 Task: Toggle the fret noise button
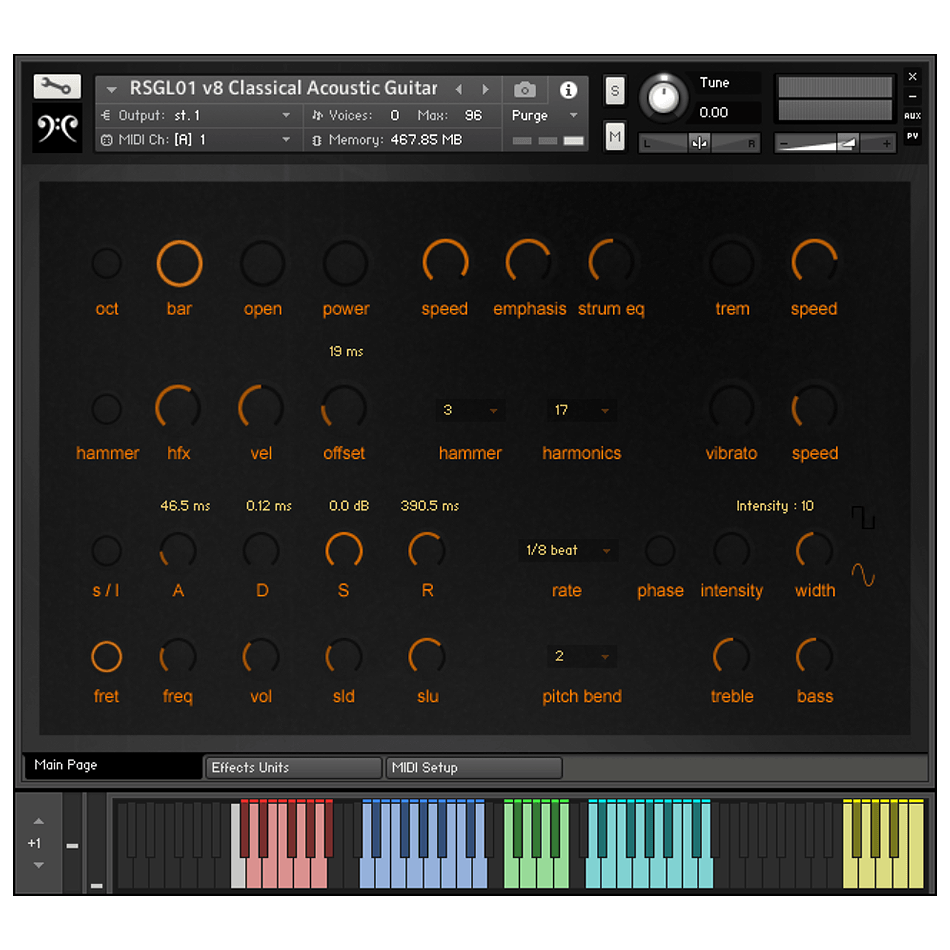pos(107,657)
